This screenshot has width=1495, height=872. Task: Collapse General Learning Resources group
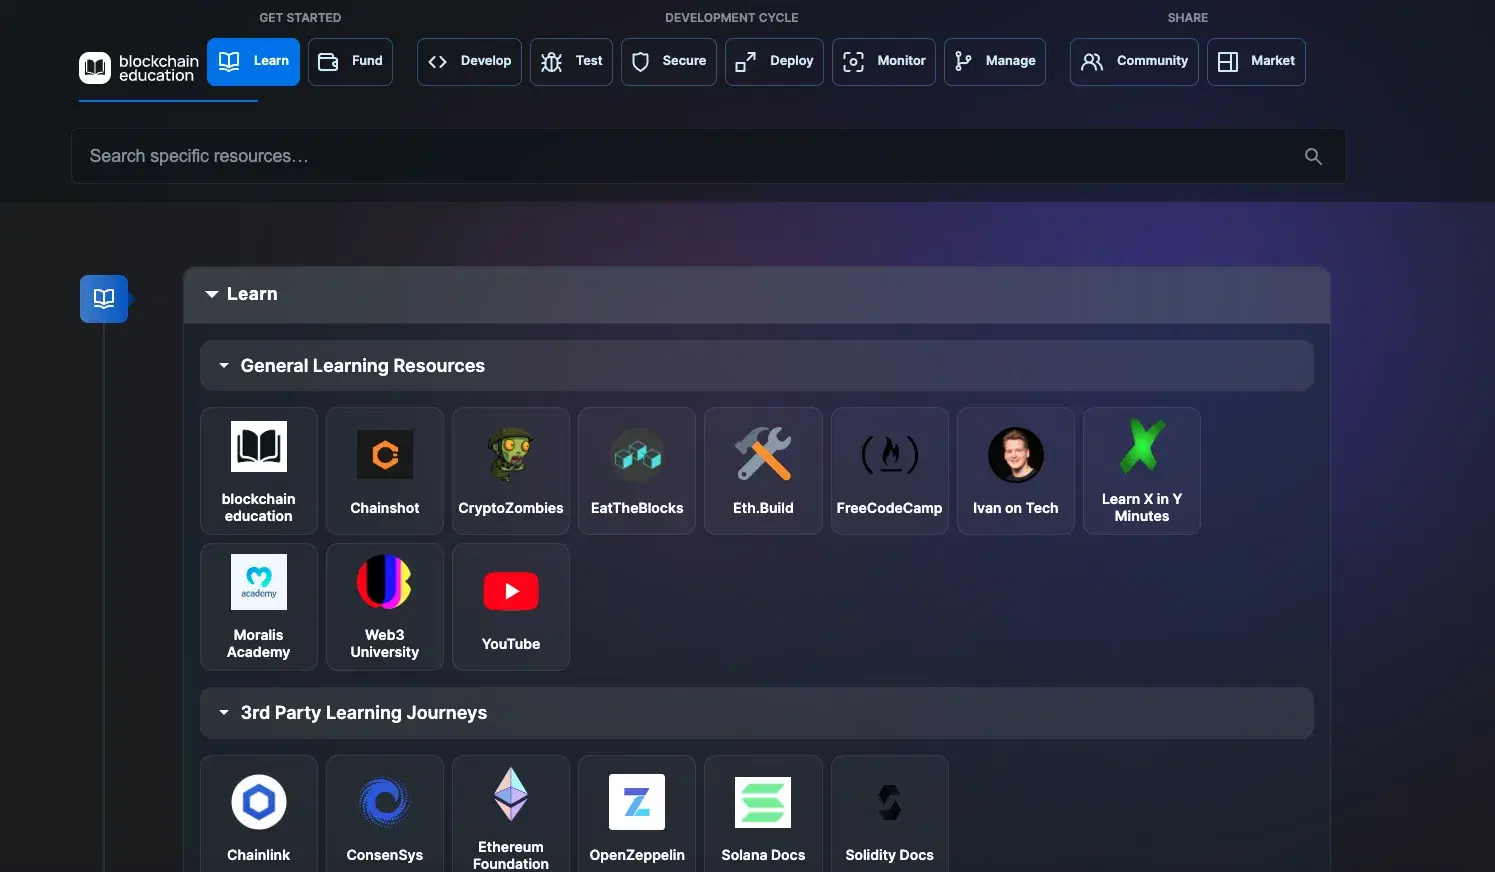[x=224, y=366]
